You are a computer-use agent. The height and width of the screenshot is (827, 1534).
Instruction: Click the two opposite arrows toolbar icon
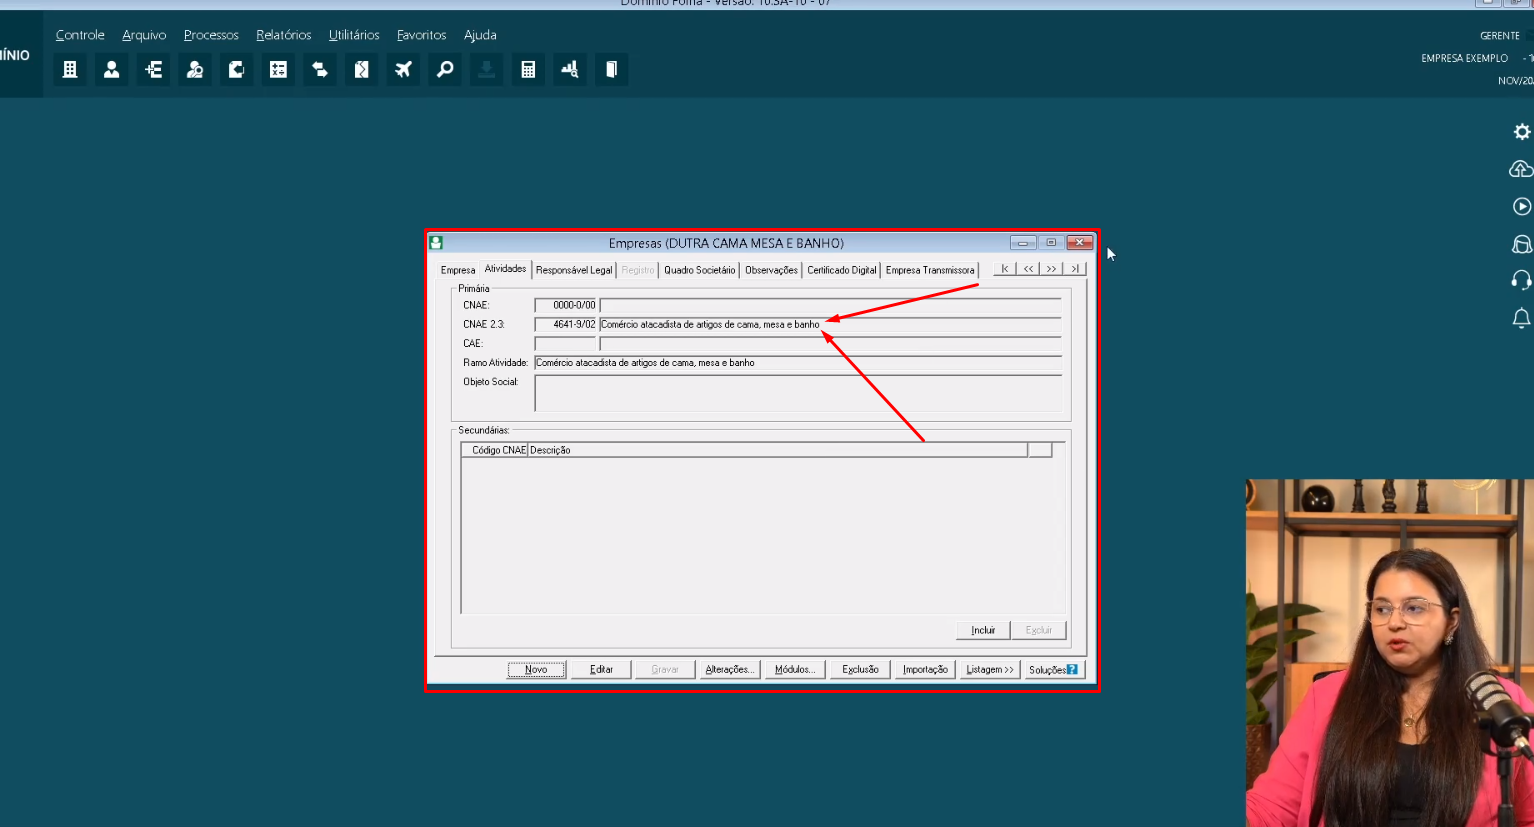pyautogui.click(x=320, y=69)
